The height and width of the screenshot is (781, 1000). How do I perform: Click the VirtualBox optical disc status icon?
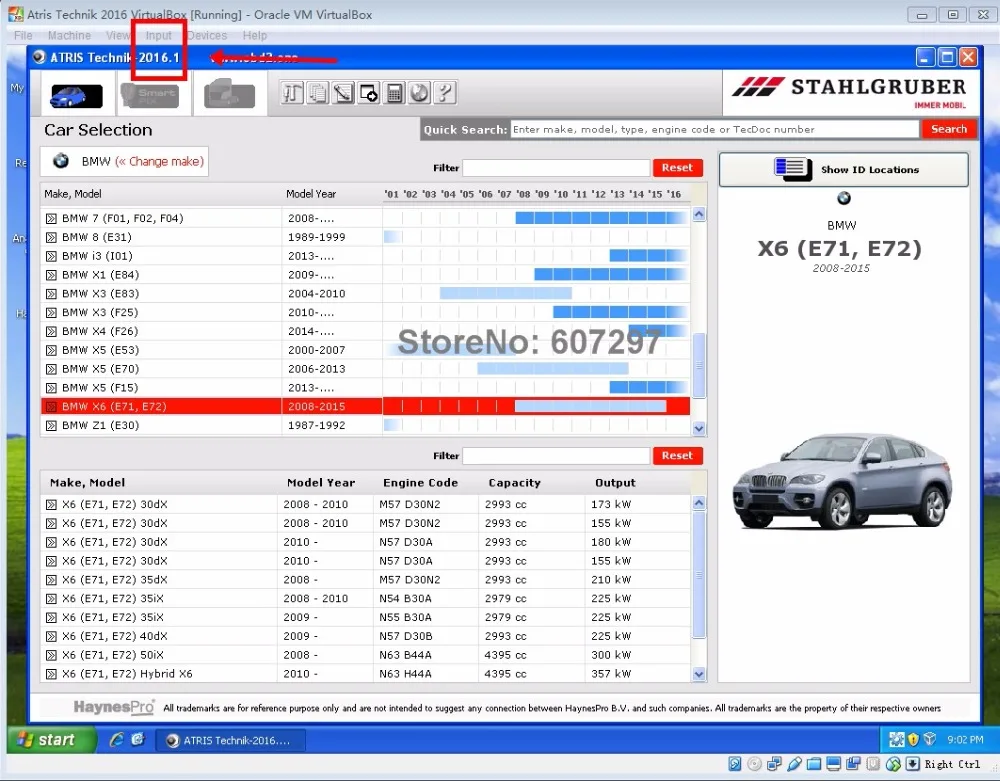click(754, 764)
